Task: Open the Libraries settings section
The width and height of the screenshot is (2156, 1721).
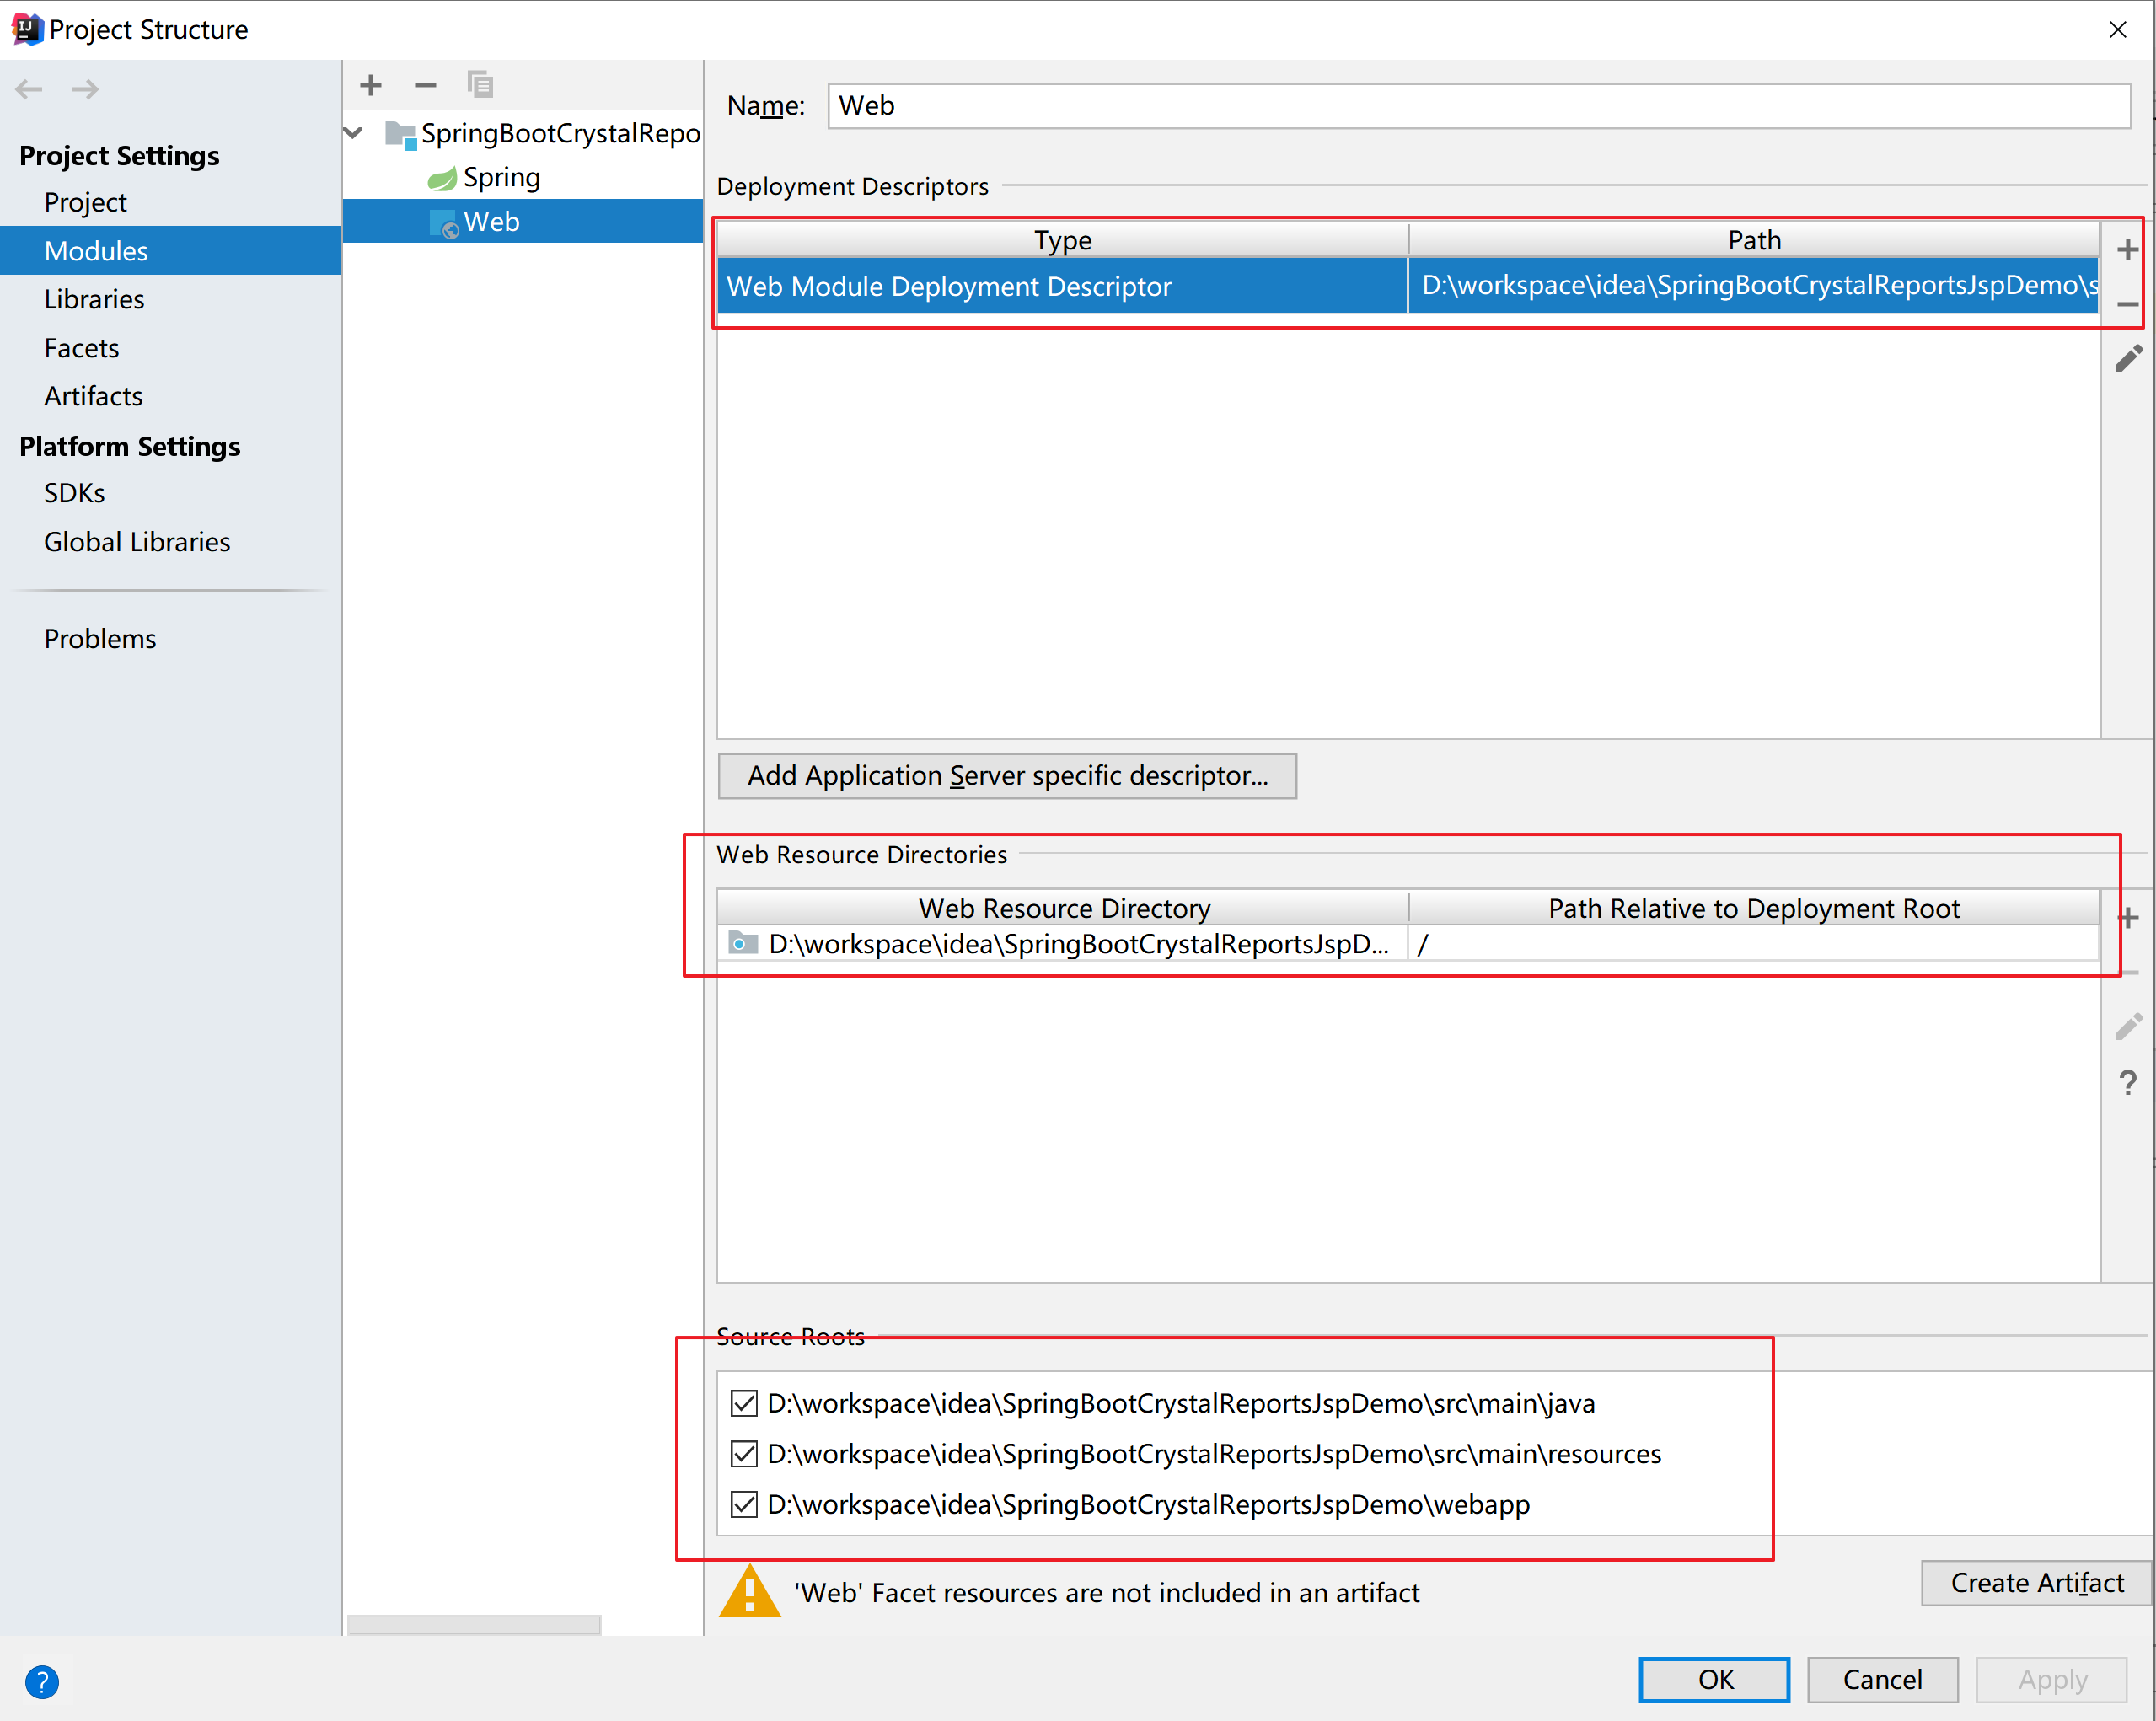Action: (94, 299)
